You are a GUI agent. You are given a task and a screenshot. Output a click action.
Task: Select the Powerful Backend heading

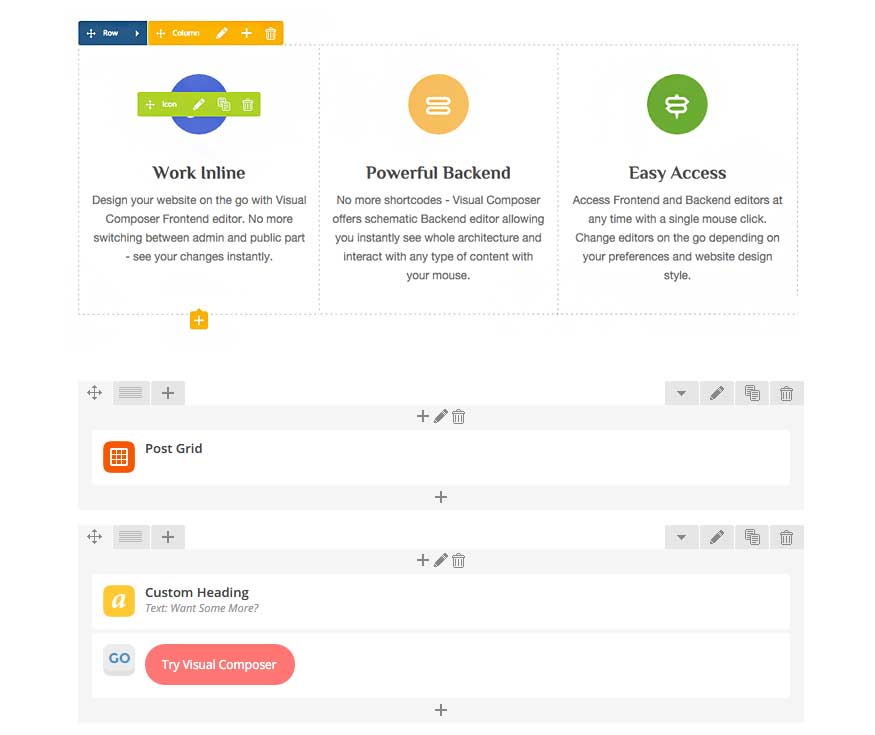tap(438, 173)
